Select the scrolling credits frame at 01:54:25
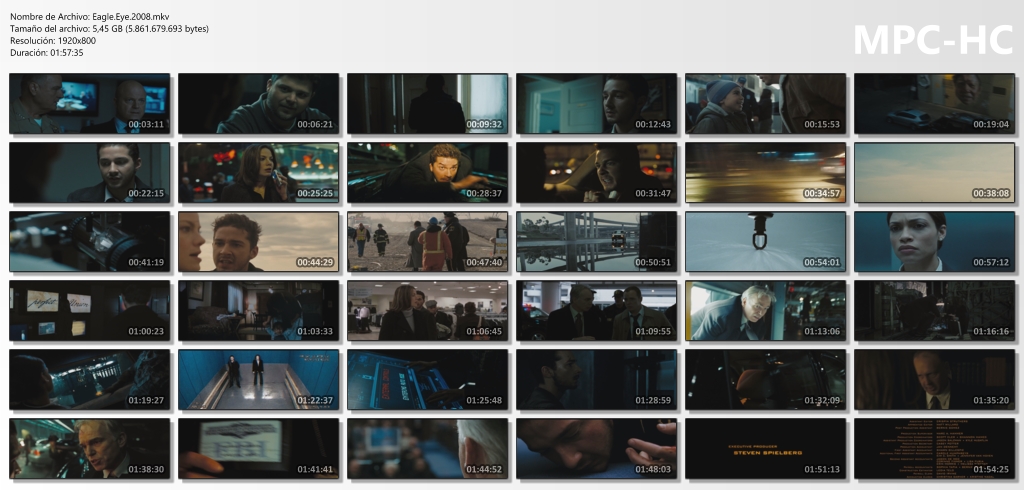Screen dimensions: 1024x490 coord(934,449)
